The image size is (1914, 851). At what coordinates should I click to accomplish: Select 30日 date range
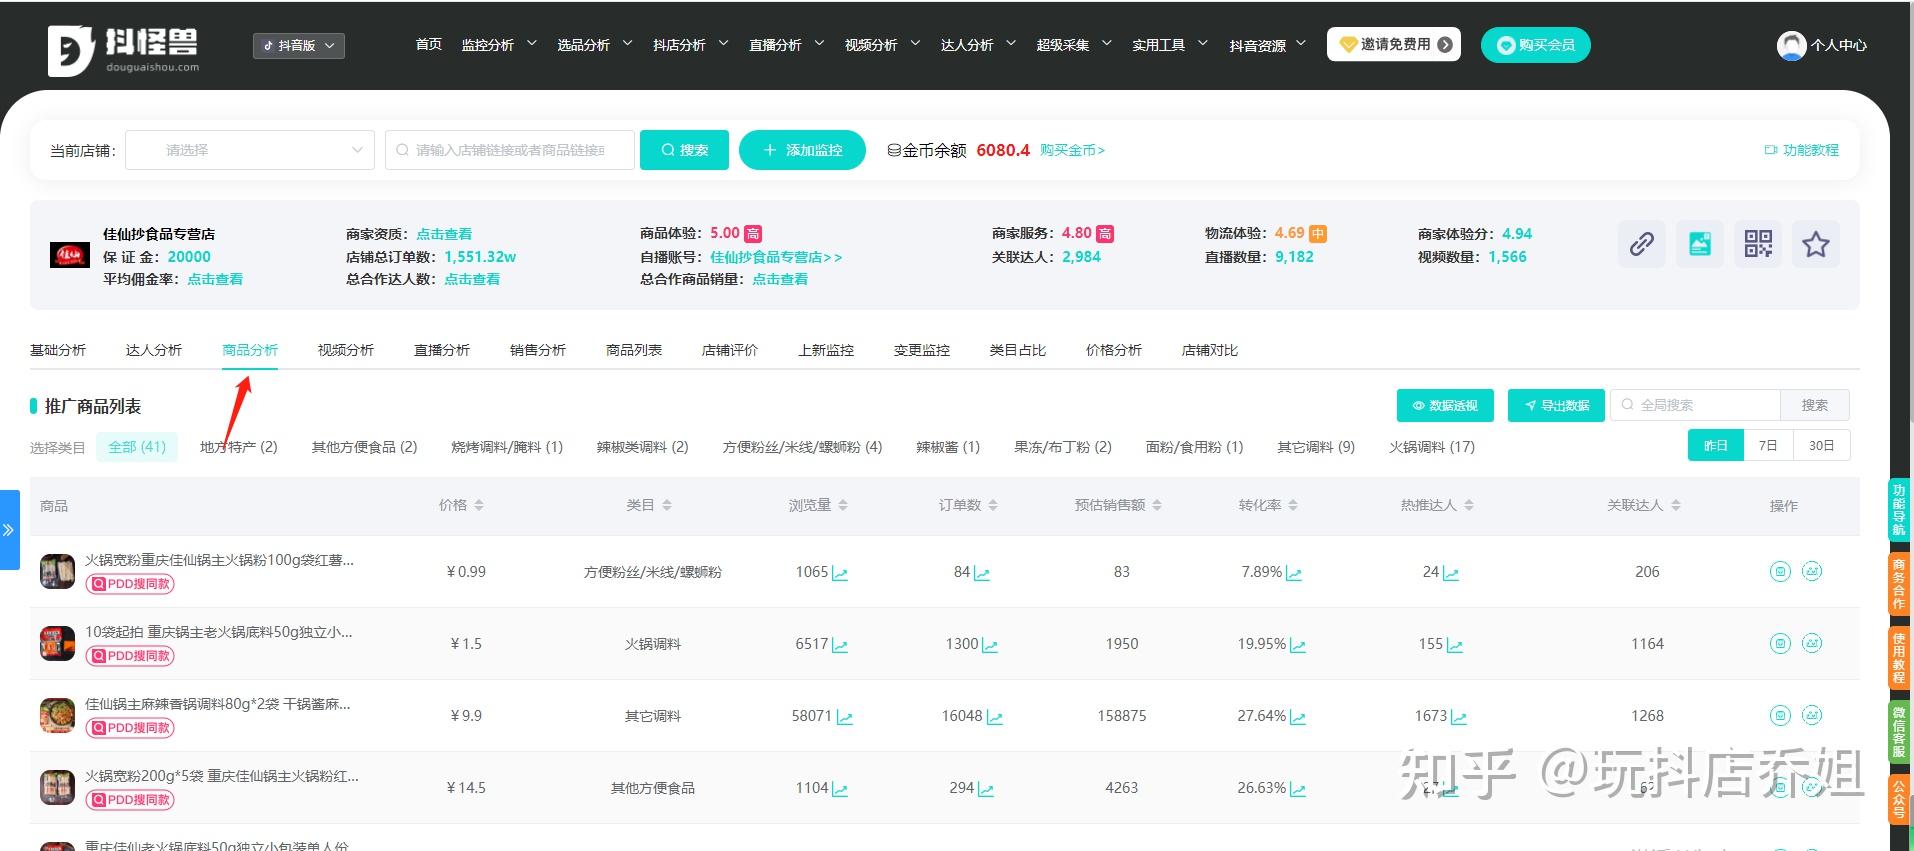click(1822, 446)
